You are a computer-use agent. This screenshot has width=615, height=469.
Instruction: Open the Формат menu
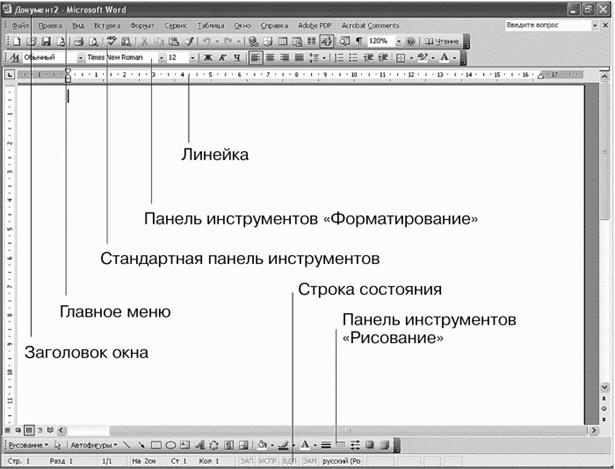142,26
